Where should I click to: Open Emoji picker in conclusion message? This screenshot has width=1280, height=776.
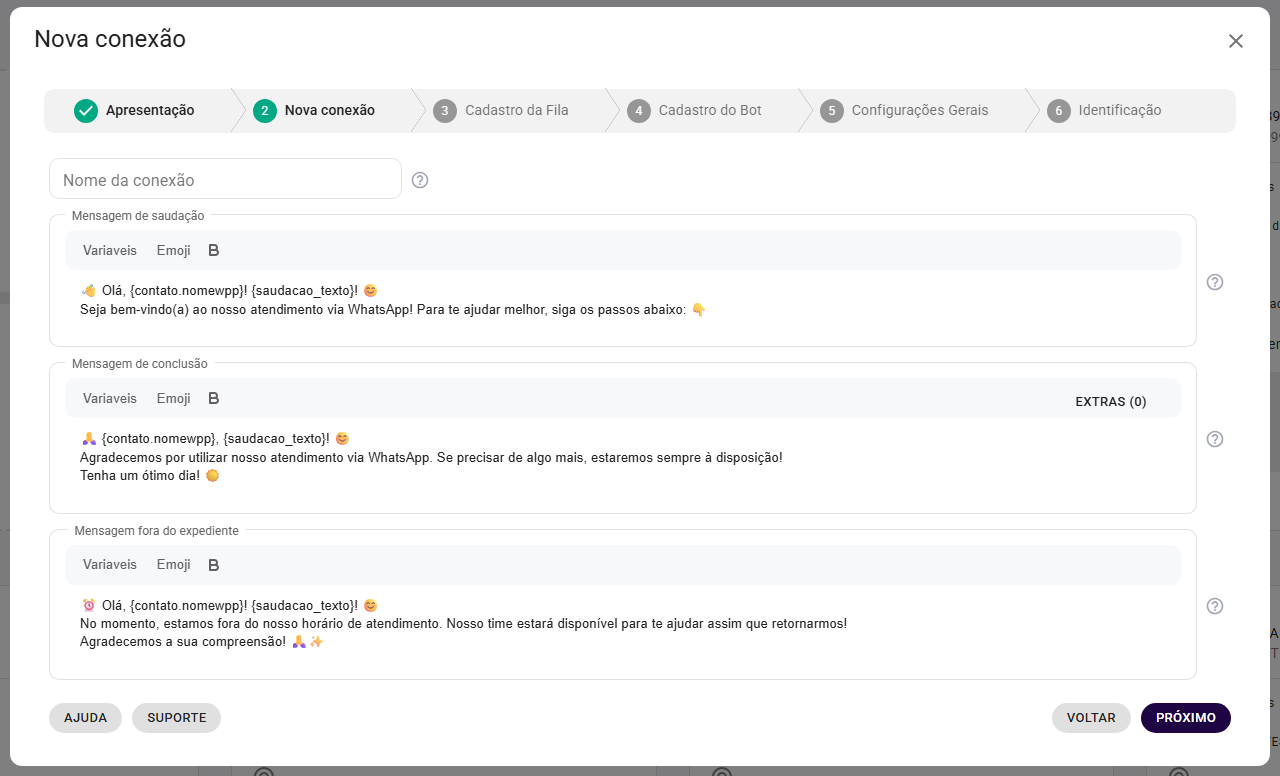173,398
